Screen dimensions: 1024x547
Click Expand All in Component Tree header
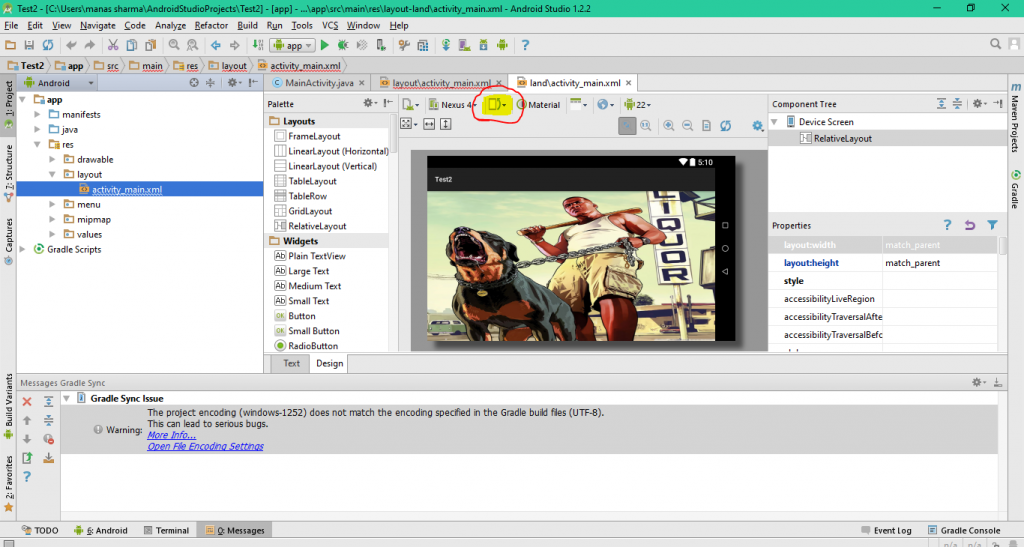(x=941, y=103)
